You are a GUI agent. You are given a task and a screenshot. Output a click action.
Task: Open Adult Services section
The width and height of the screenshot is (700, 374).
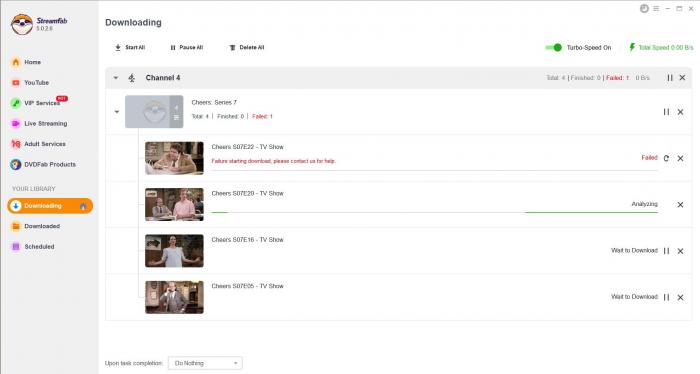(x=38, y=144)
